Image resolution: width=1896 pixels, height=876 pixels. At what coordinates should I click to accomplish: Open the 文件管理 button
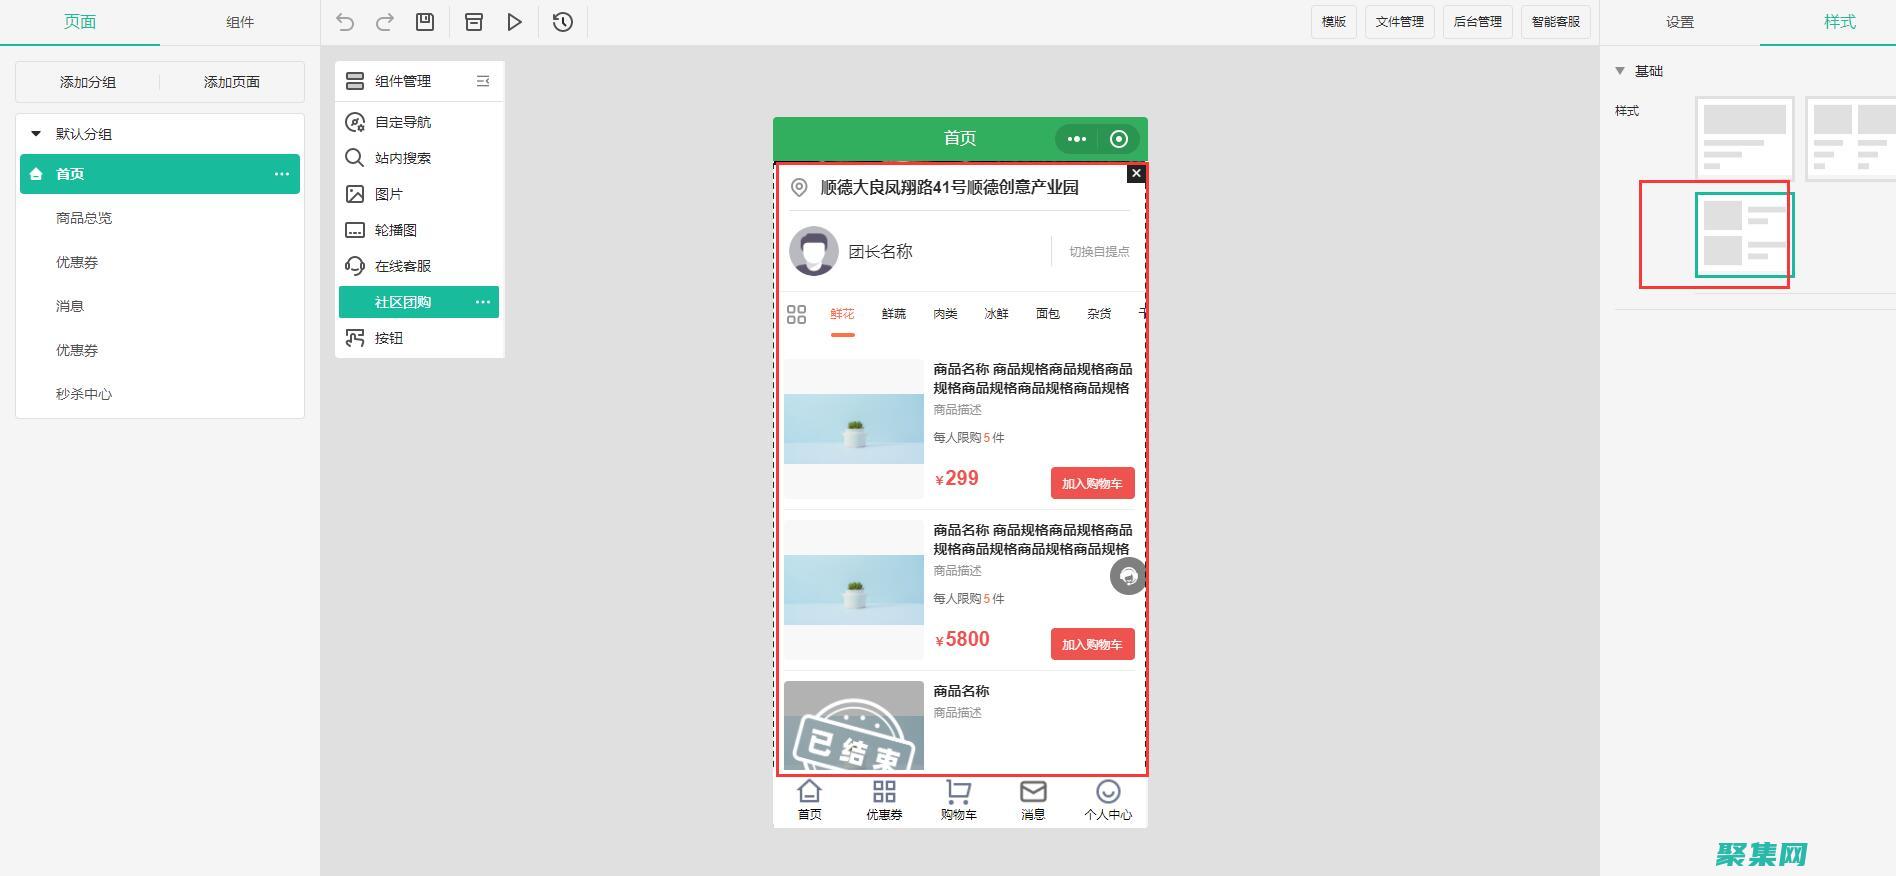point(1399,22)
